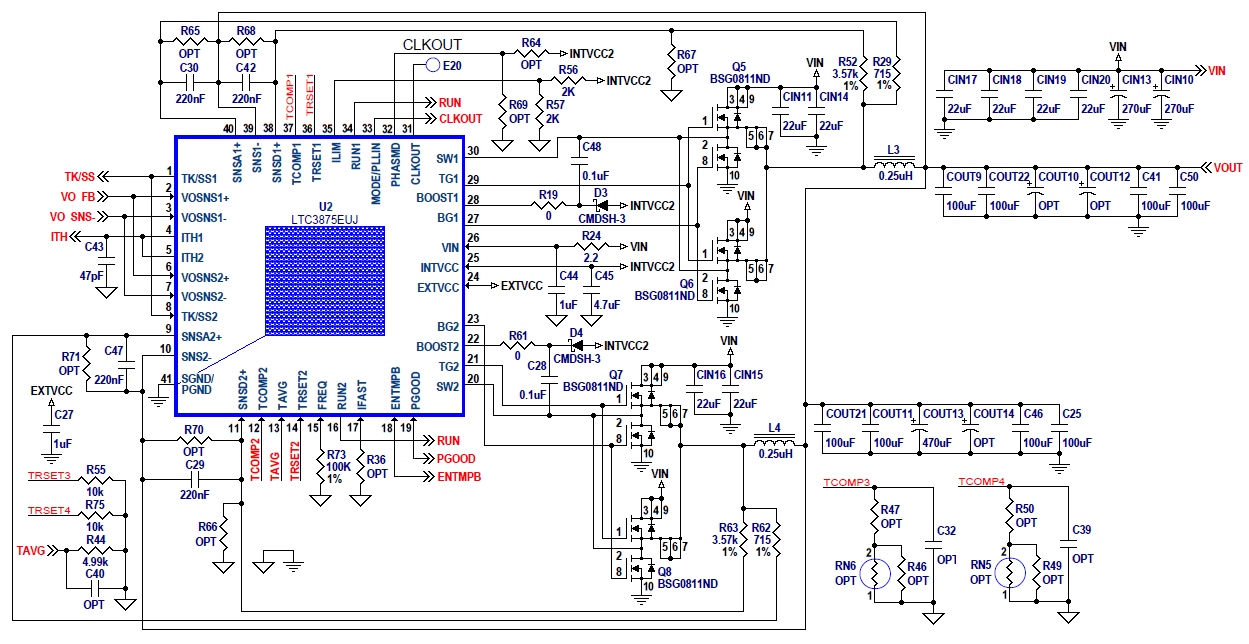Select the D4 CMDSH-3 diode symbol

(576, 346)
